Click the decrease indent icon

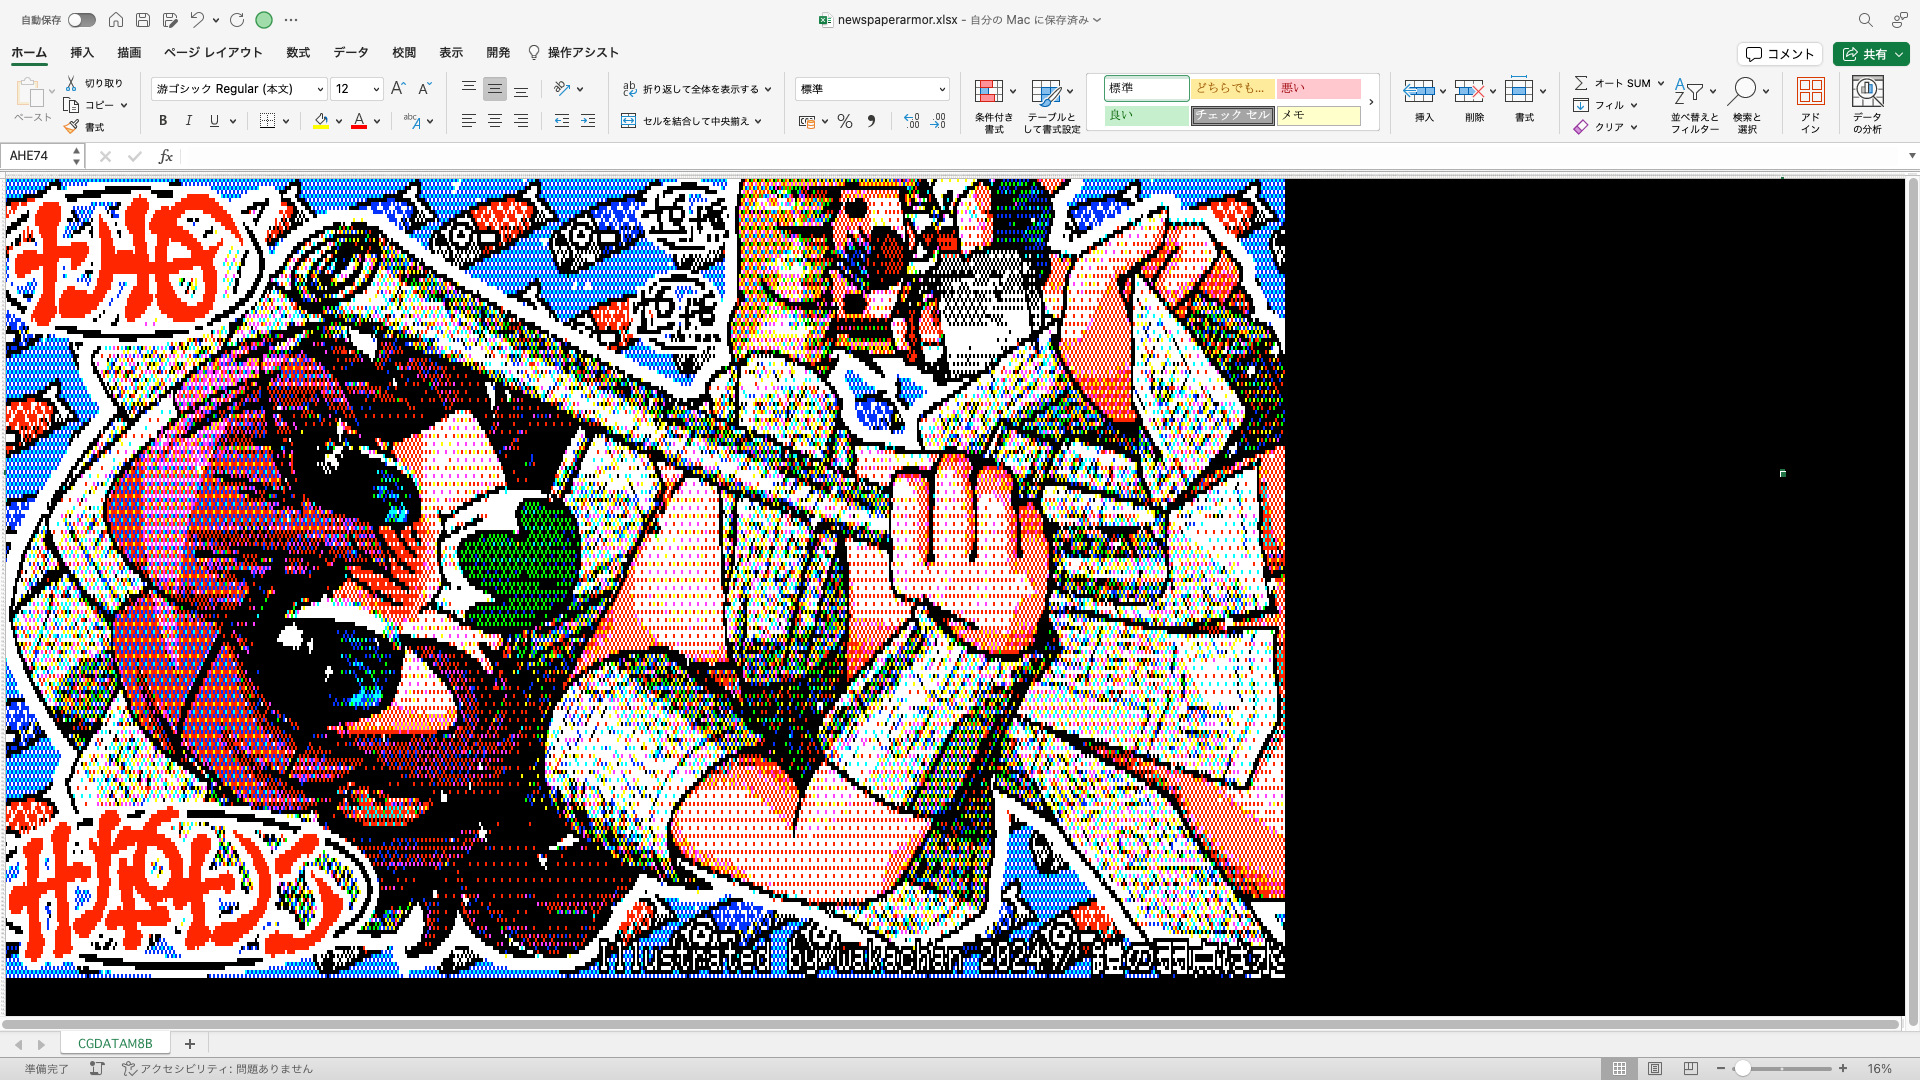coord(562,121)
